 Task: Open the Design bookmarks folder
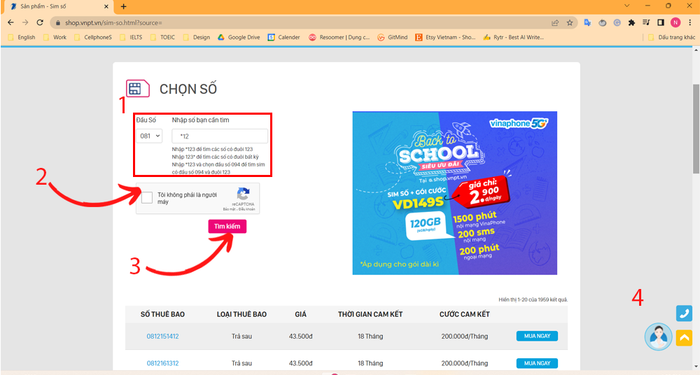[196, 38]
